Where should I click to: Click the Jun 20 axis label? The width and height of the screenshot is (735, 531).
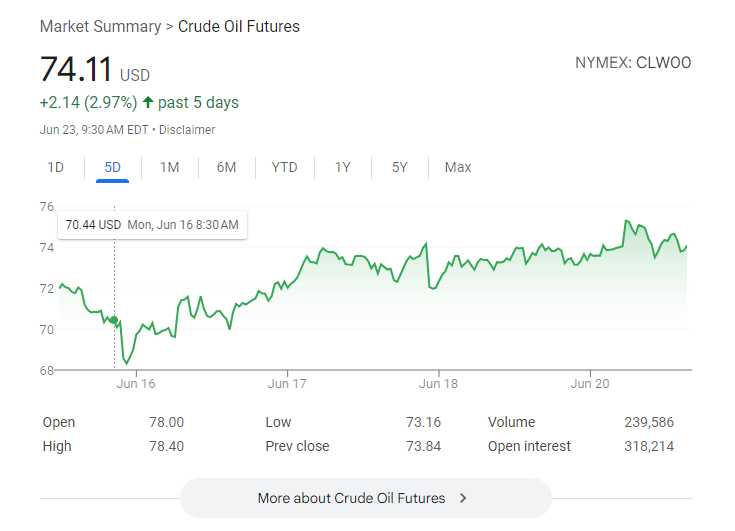coord(590,384)
